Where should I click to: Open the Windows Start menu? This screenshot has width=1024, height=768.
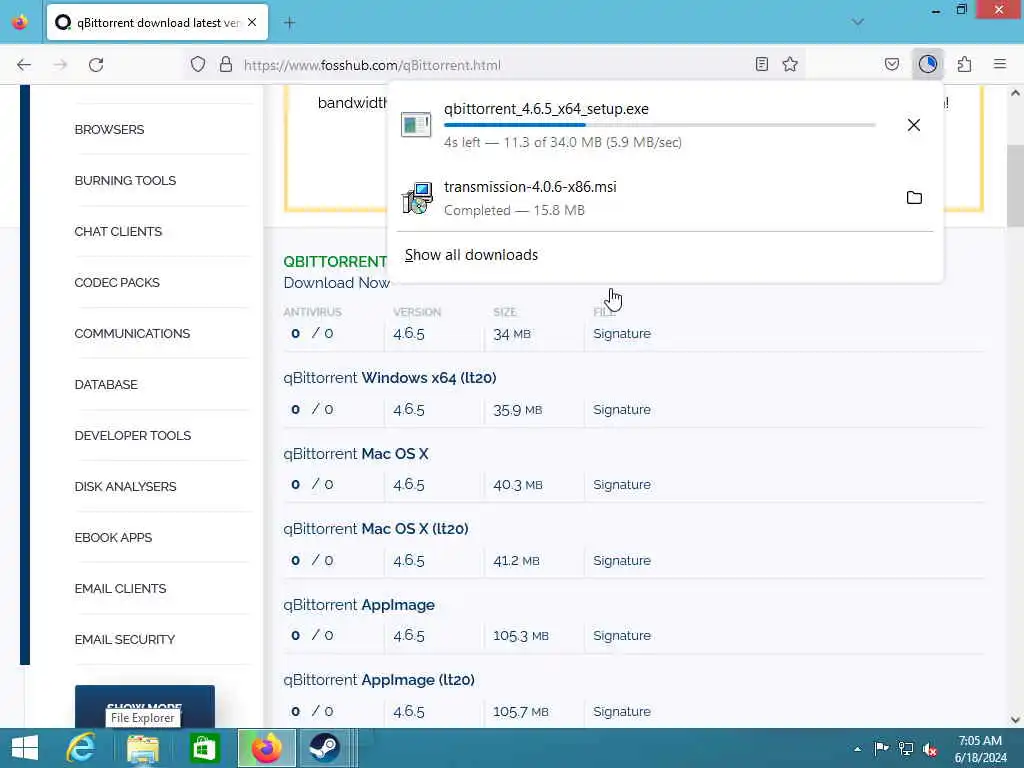click(25, 748)
